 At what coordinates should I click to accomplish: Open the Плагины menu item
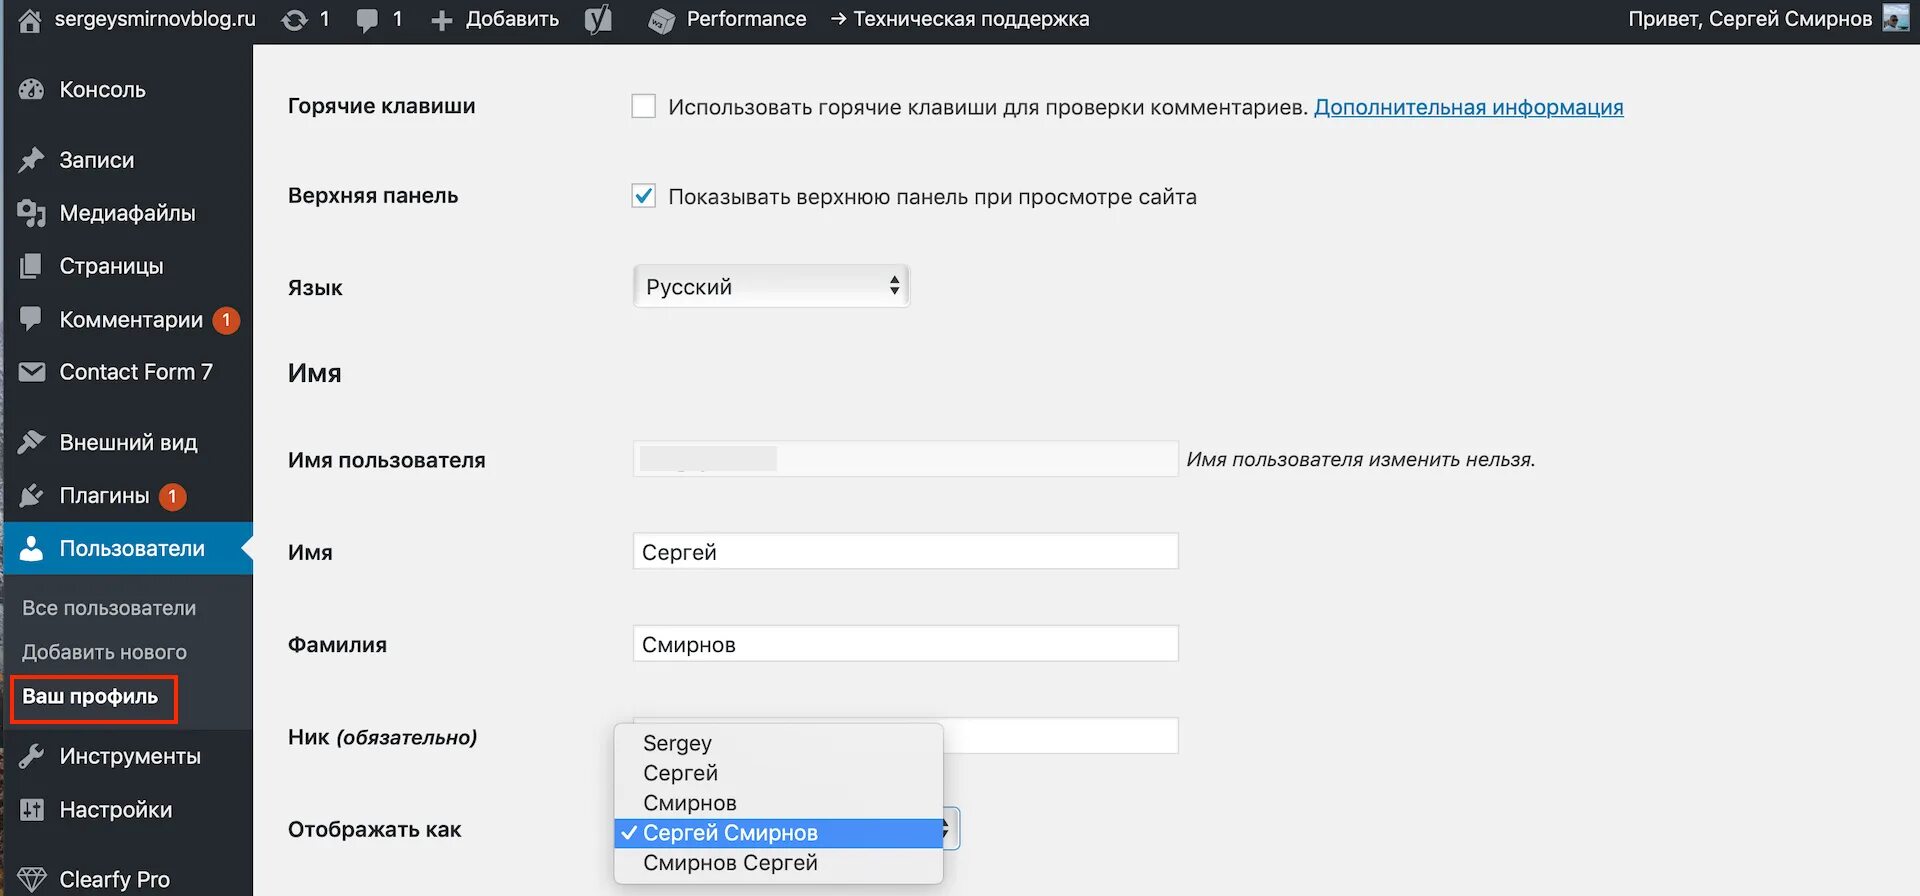pyautogui.click(x=104, y=496)
